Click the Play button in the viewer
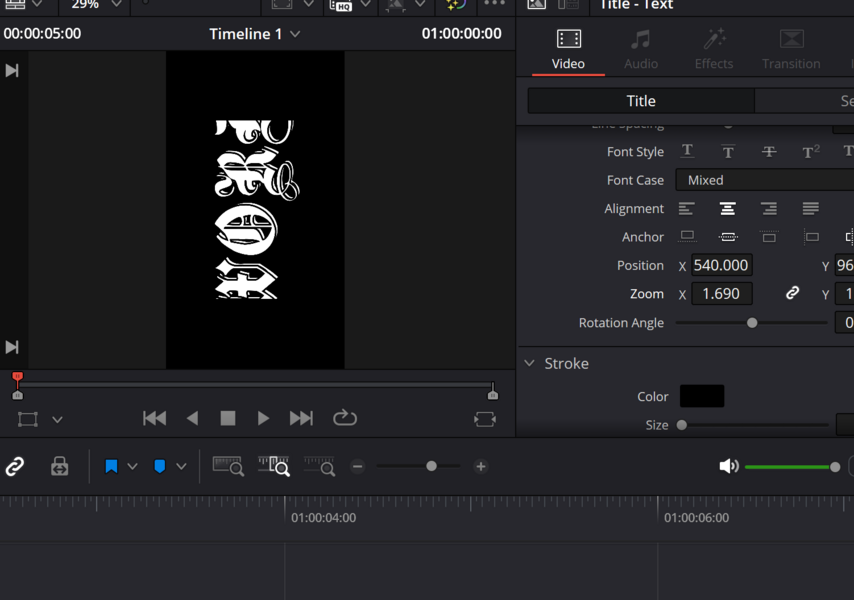This screenshot has height=600, width=854. [263, 418]
